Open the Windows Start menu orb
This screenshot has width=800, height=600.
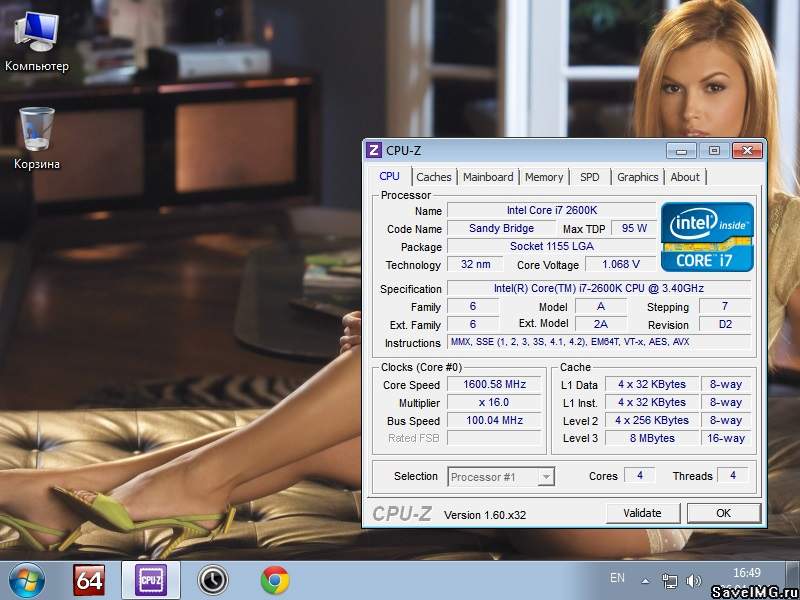26,581
